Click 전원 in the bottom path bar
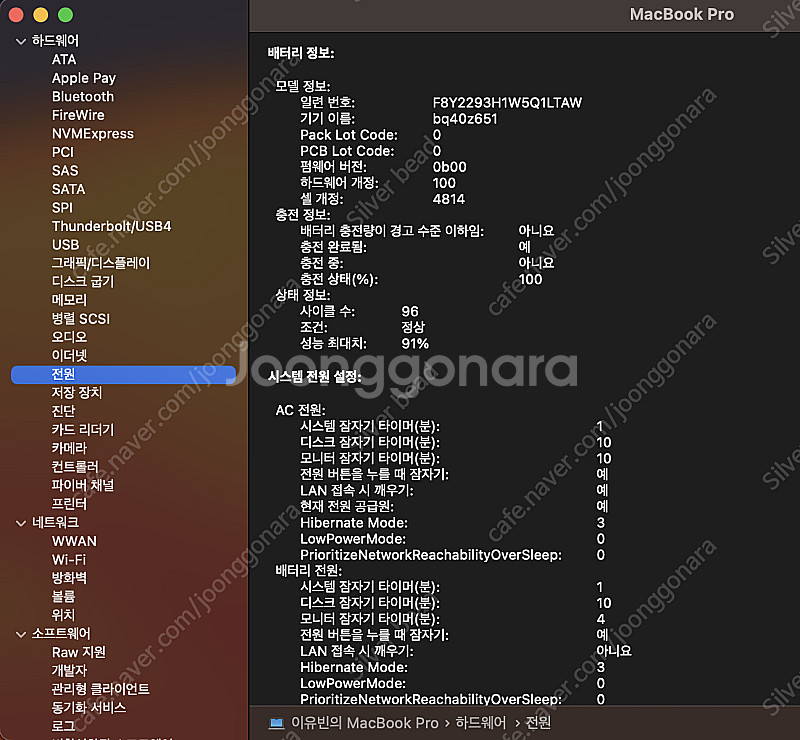 pos(538,723)
